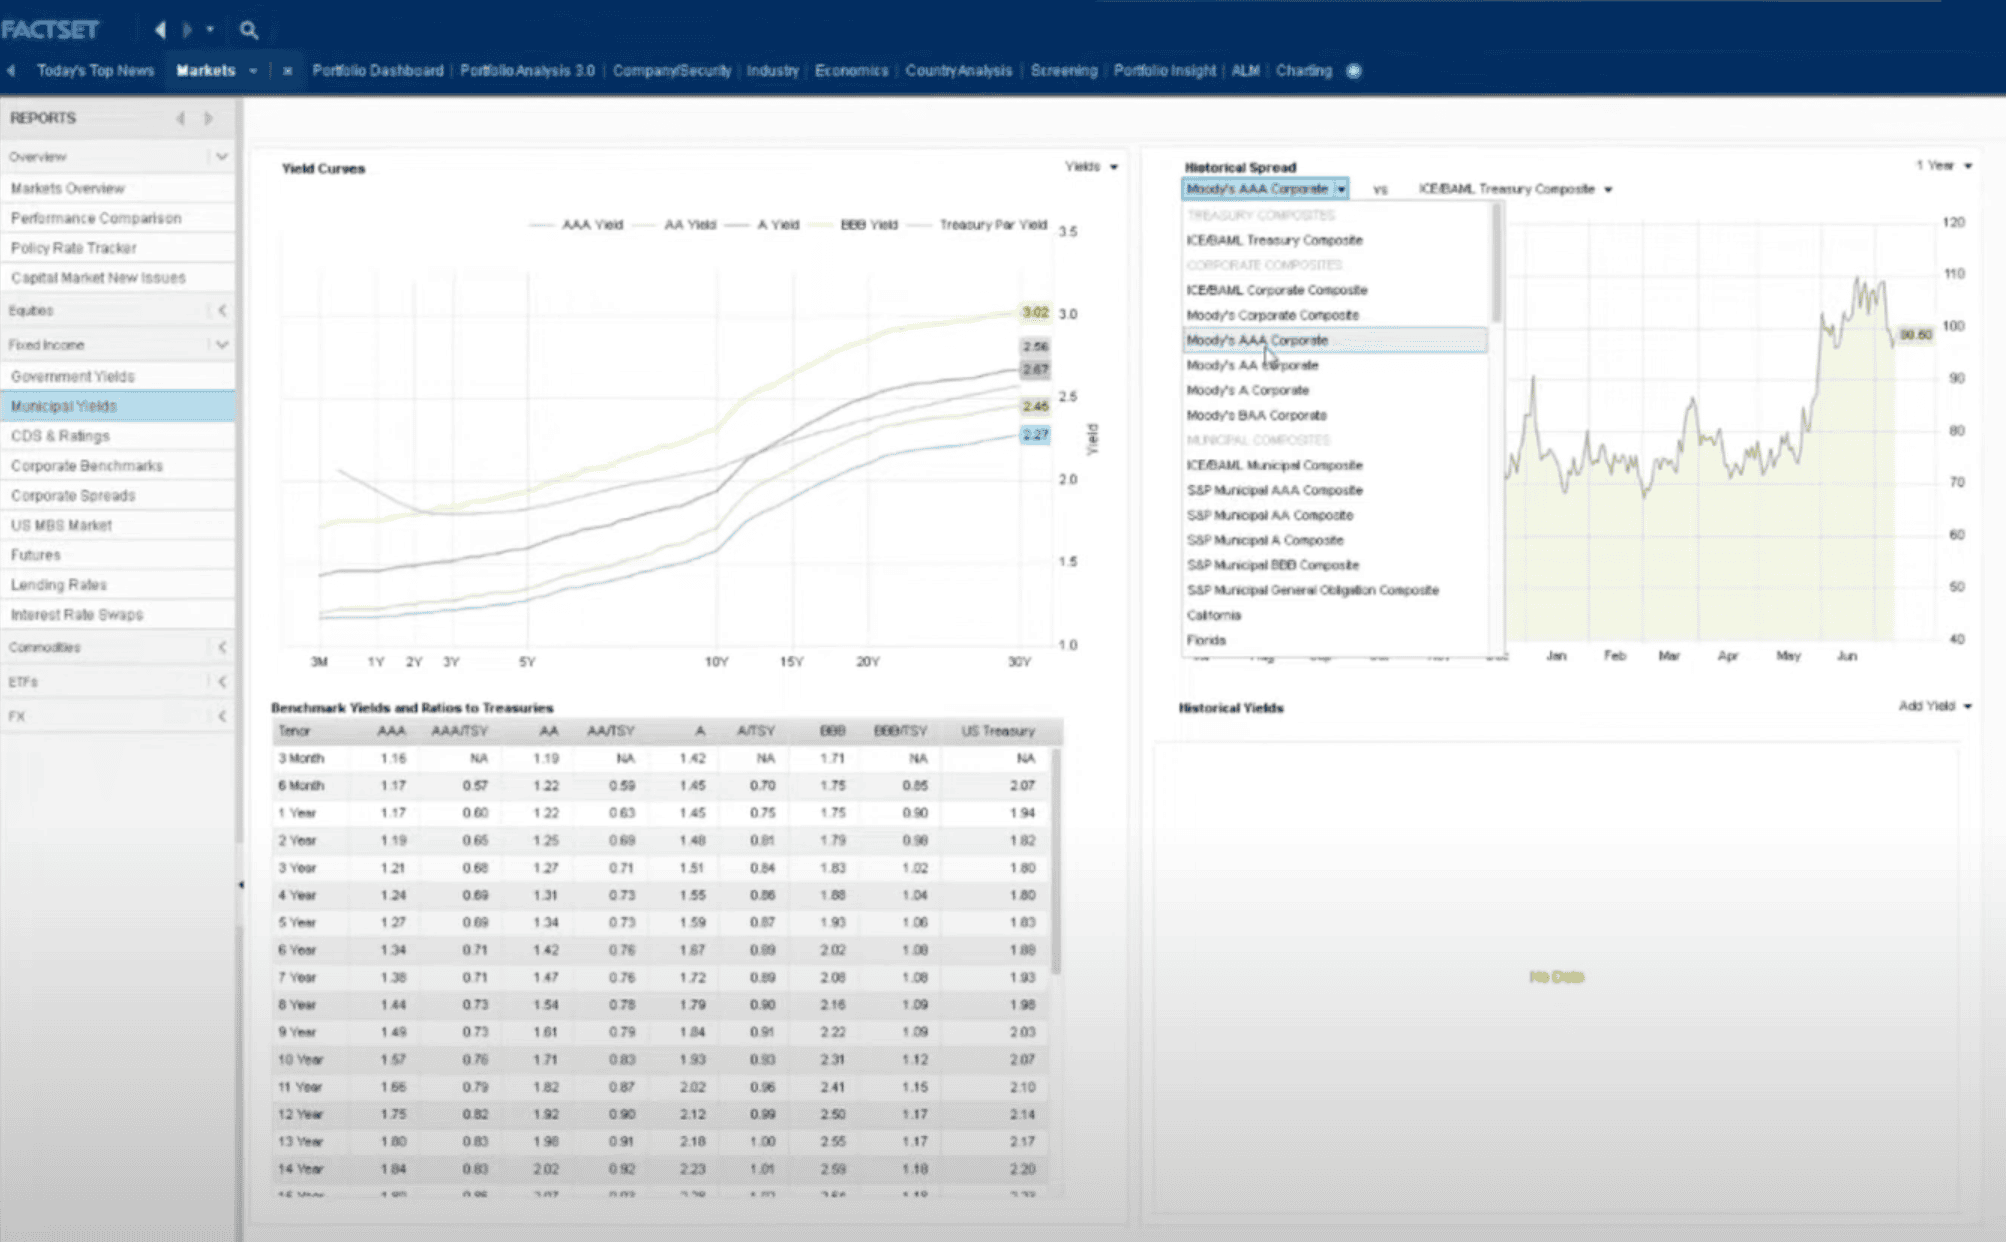Expand the ETFs section
2006x1242 pixels.
222,682
